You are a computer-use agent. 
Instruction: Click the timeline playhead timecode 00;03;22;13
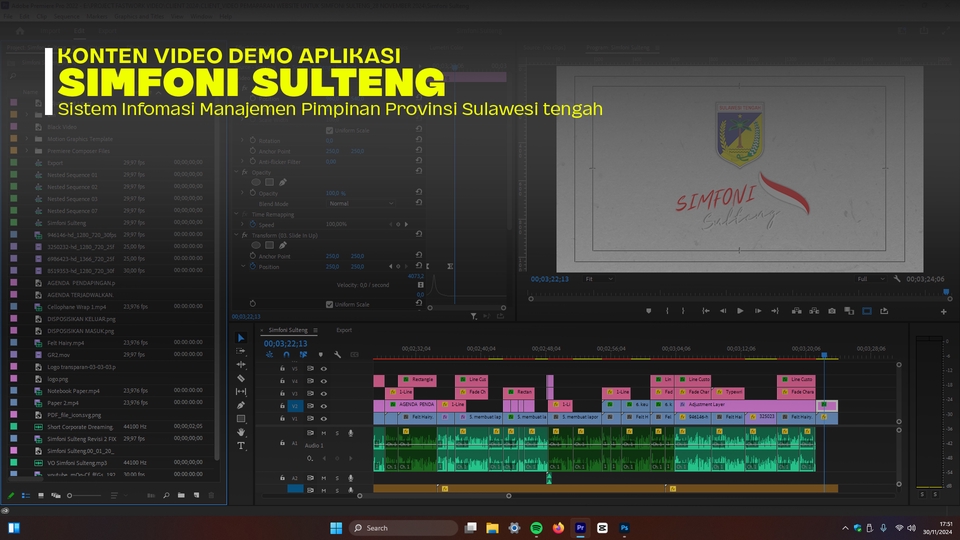point(285,343)
